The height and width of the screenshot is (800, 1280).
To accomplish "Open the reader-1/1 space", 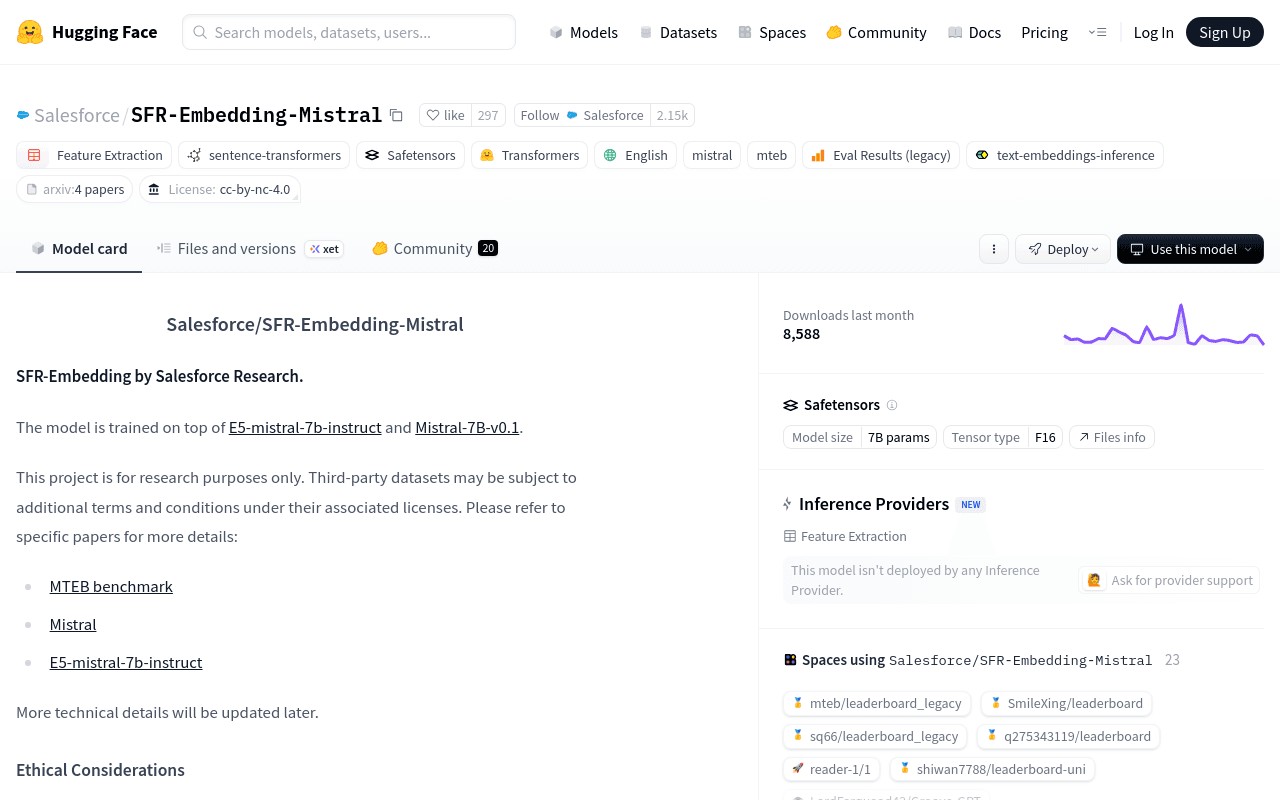I will coord(832,769).
